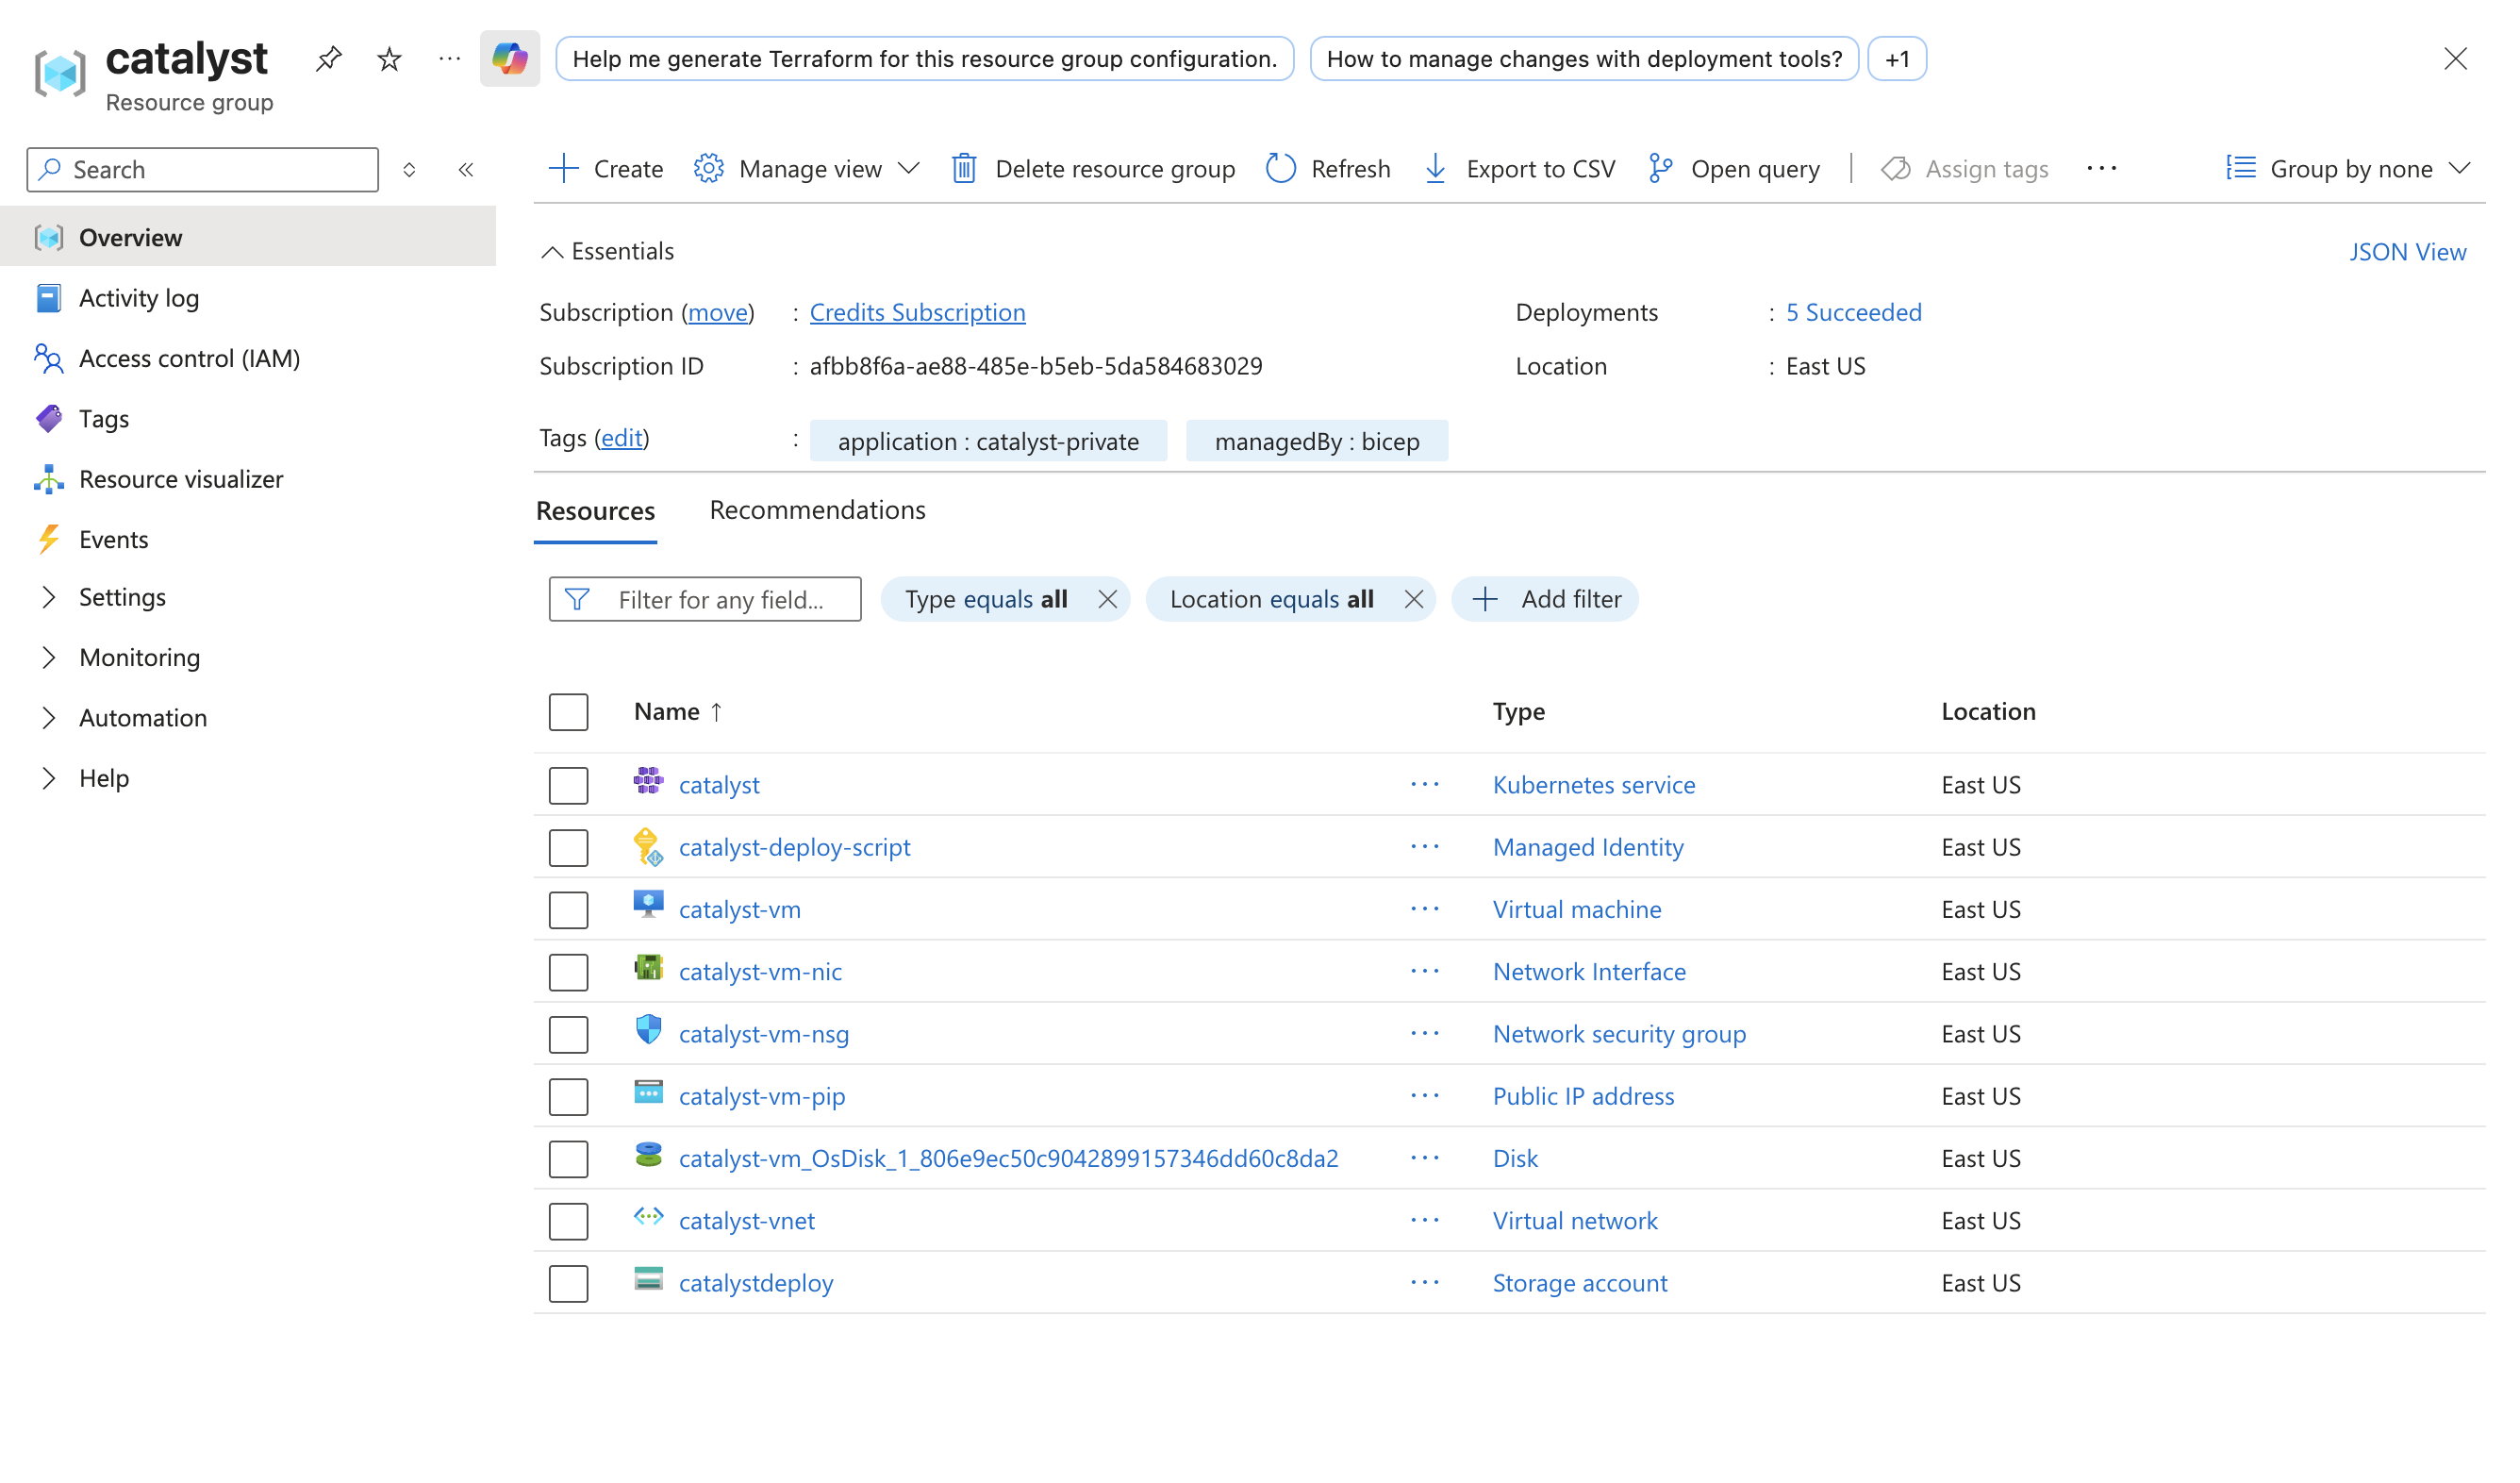This screenshot has height=1483, width=2520.
Task: Click Delete resource group trash icon
Action: tap(964, 169)
